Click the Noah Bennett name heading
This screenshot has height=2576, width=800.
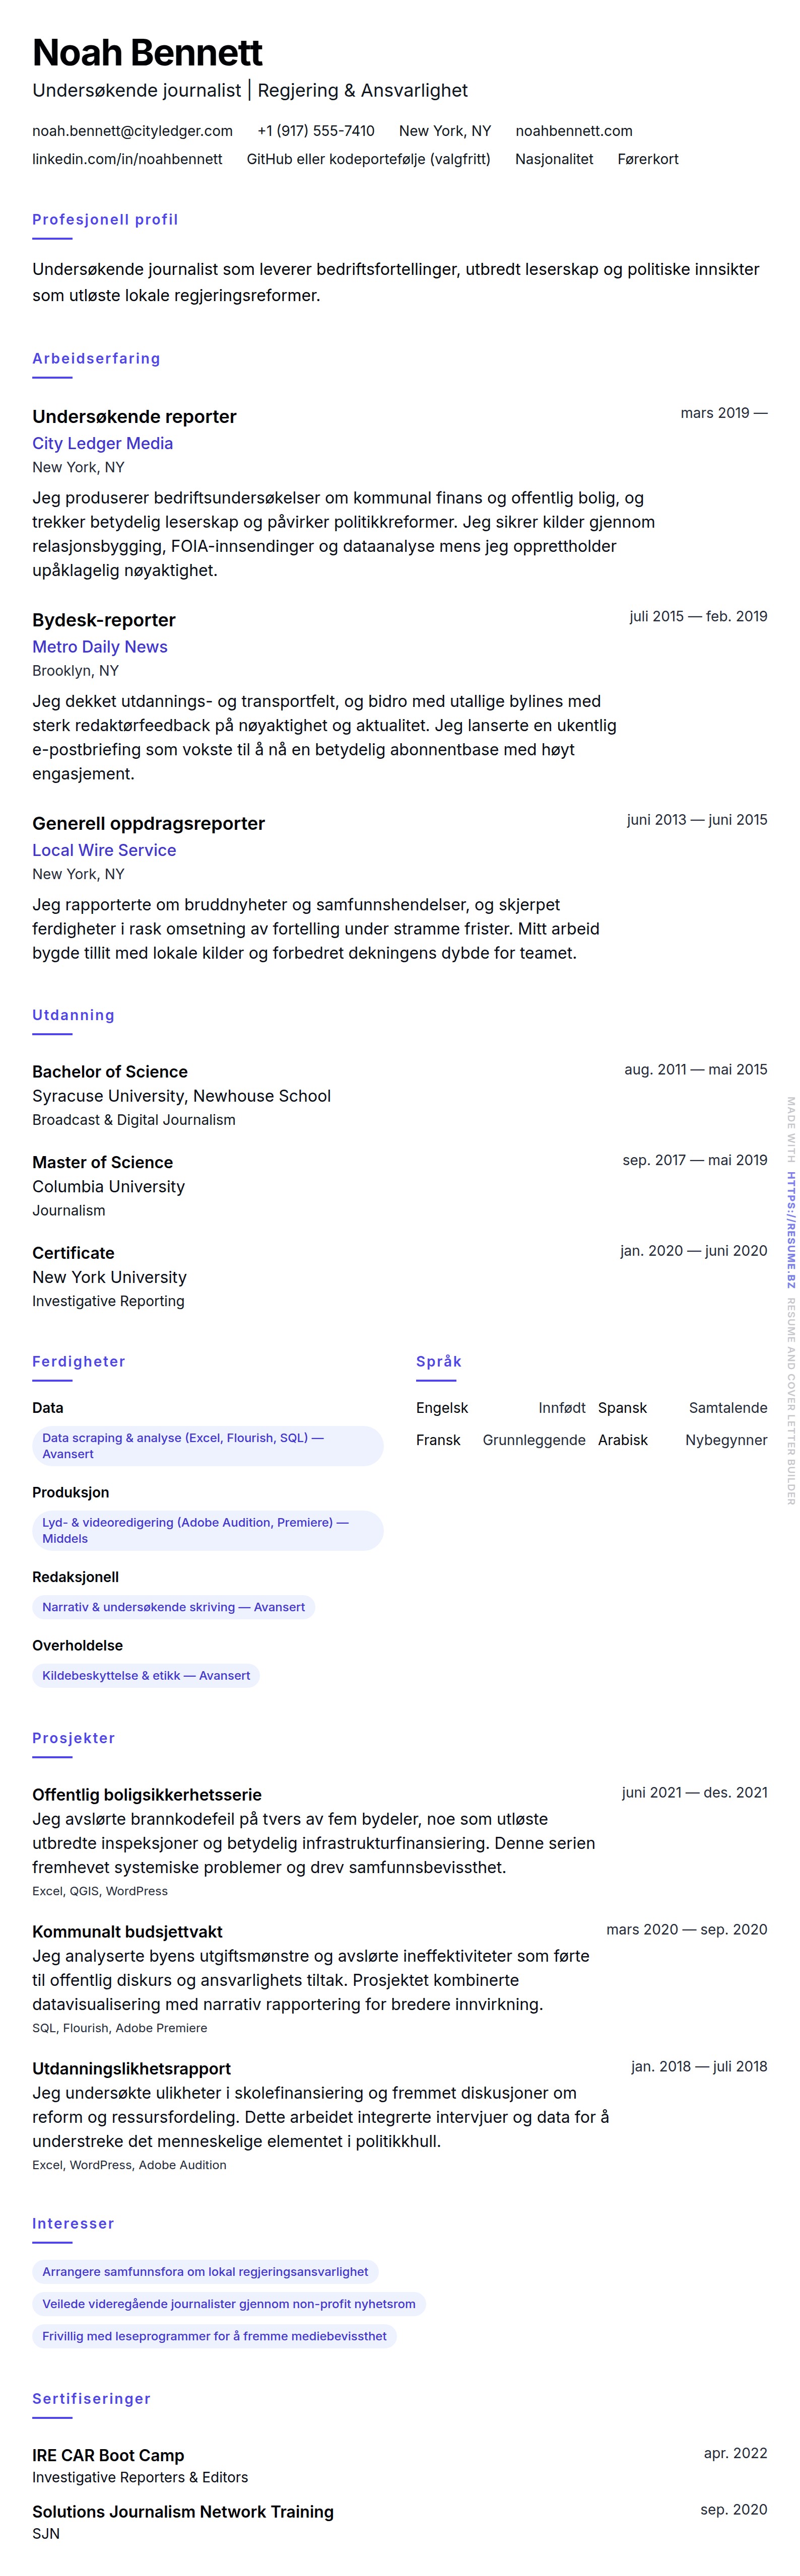pos(147,52)
